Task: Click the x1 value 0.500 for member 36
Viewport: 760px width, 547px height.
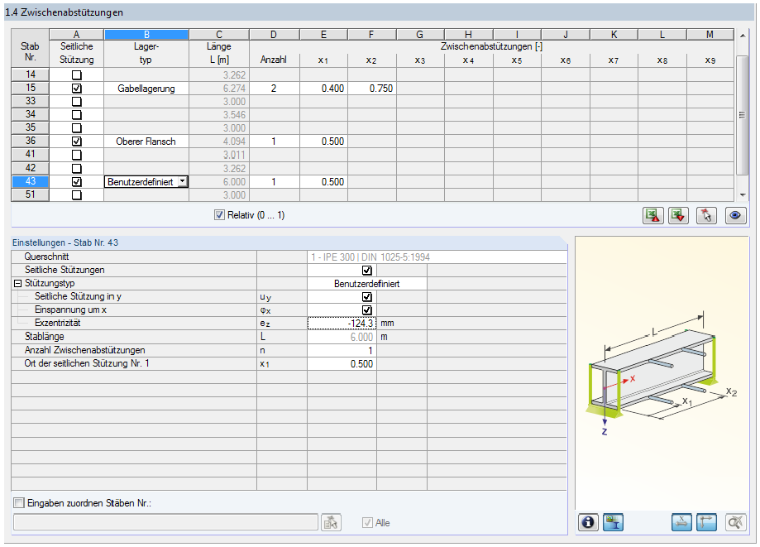Action: coord(323,141)
